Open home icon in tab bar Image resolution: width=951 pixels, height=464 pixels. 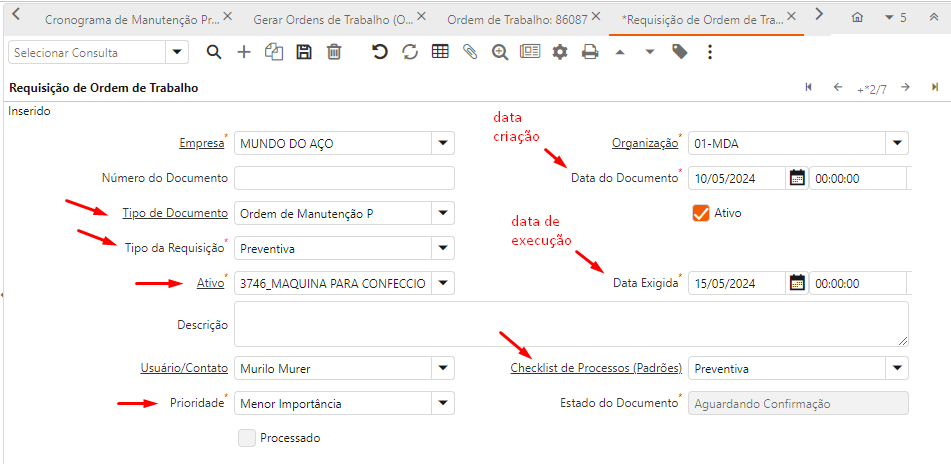857,18
